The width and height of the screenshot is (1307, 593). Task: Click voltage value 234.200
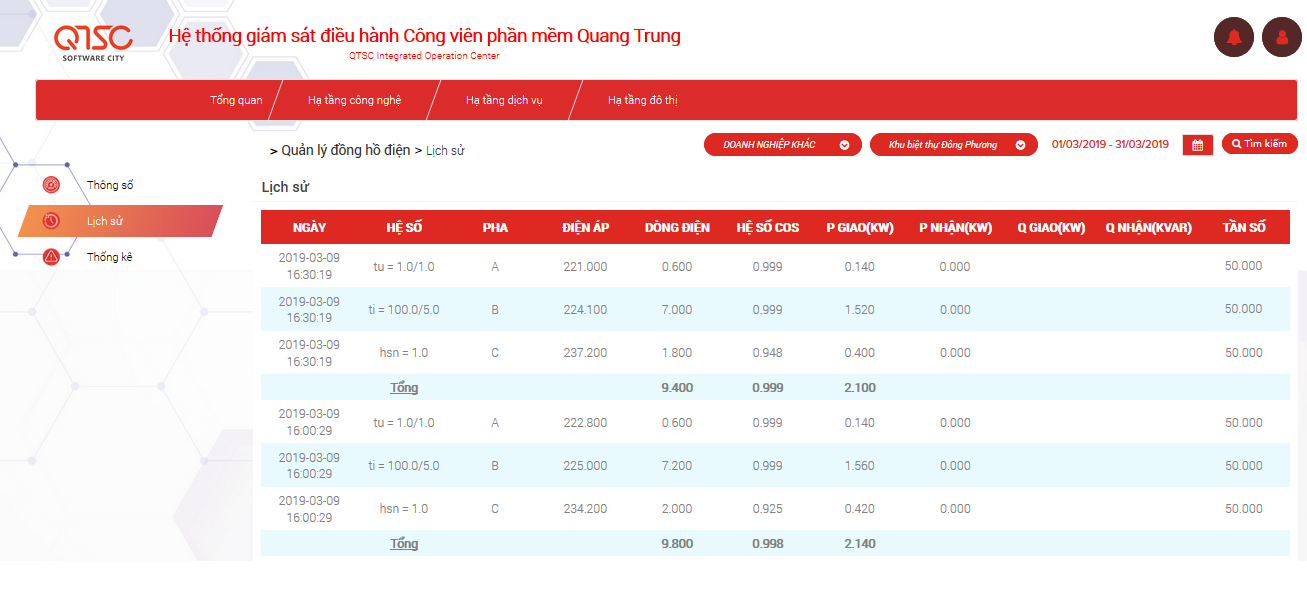tap(585, 509)
